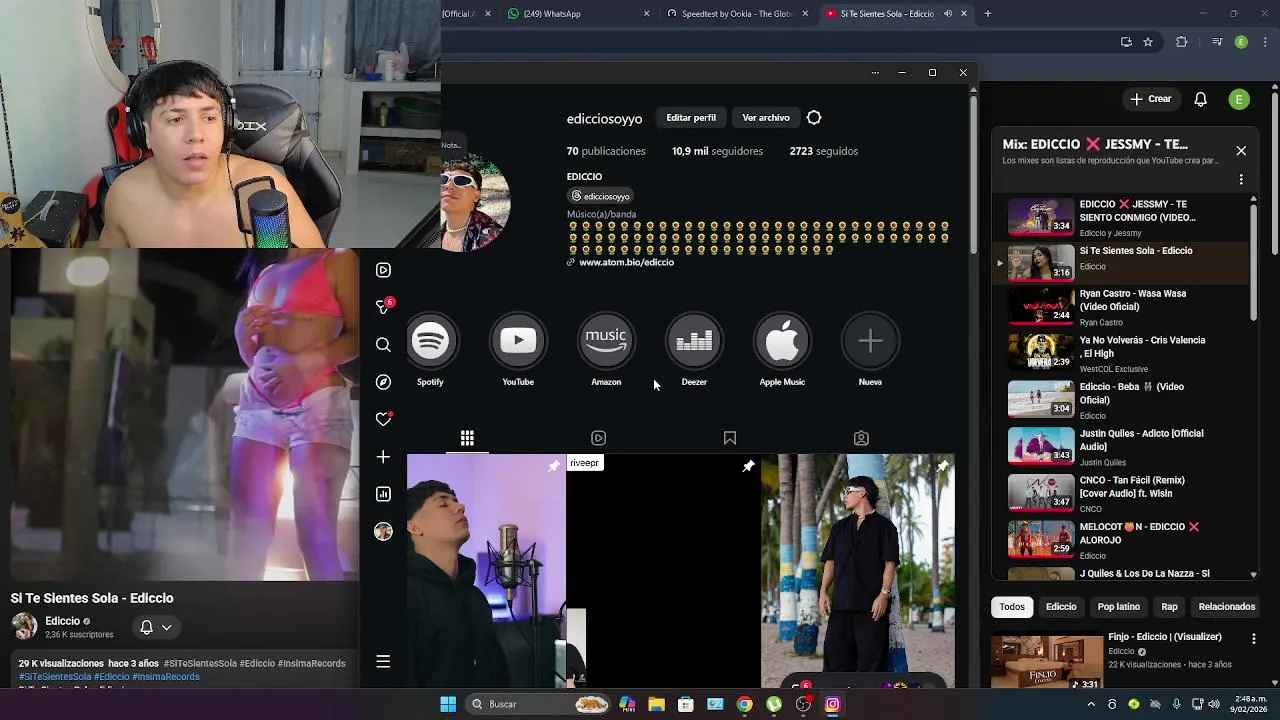Switch to the Saved posts tab
Screen dimensions: 1280x720
730,438
